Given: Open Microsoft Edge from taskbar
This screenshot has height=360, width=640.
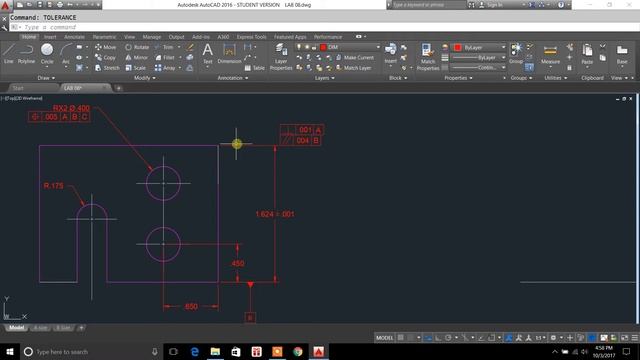Looking at the screenshot, I should [195, 352].
